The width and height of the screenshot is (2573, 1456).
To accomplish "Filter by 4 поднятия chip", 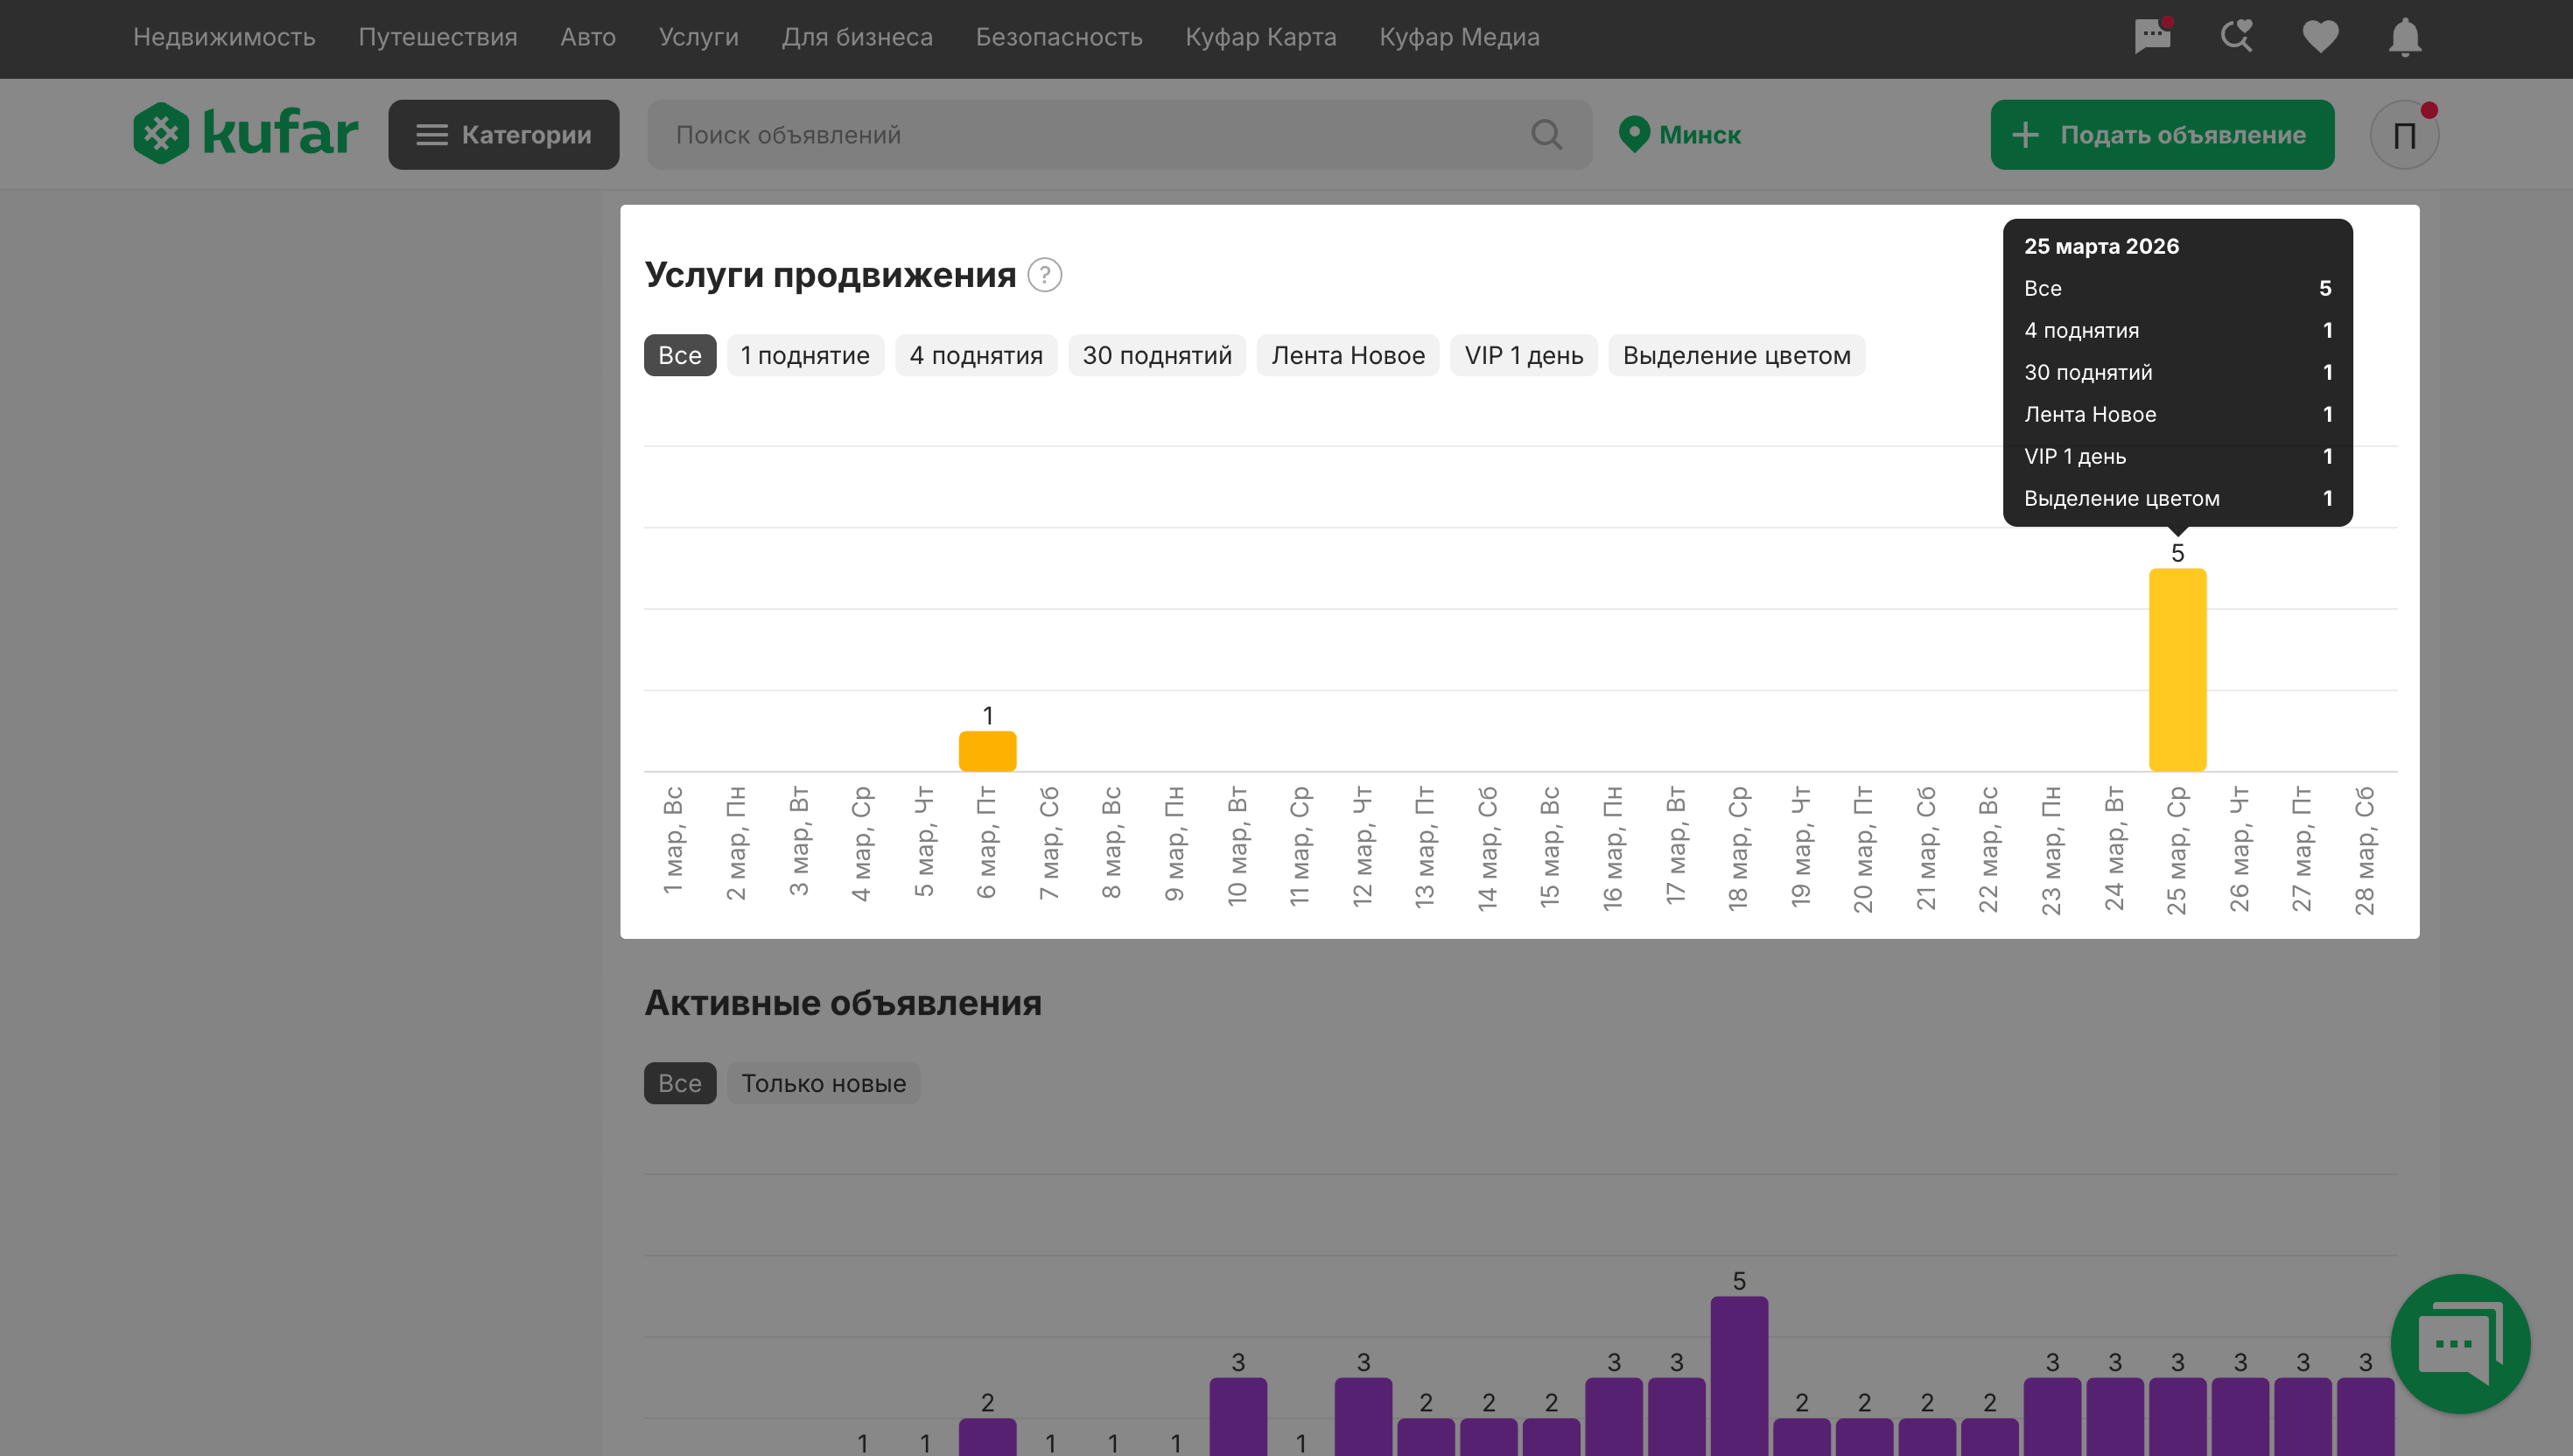I will pos(976,355).
